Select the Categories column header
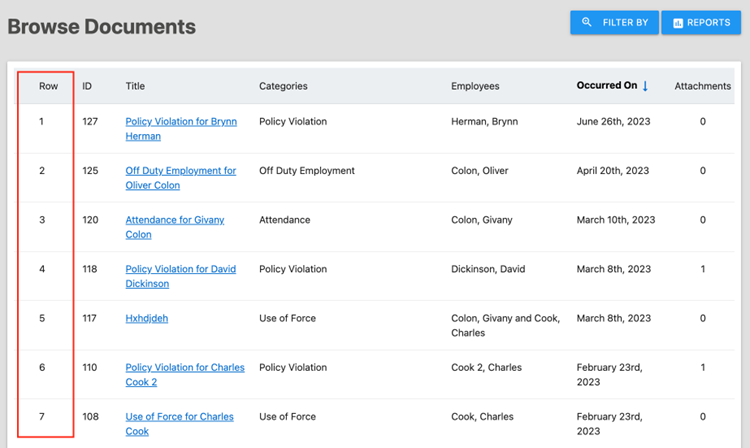The width and height of the screenshot is (750, 448). pyautogui.click(x=283, y=86)
